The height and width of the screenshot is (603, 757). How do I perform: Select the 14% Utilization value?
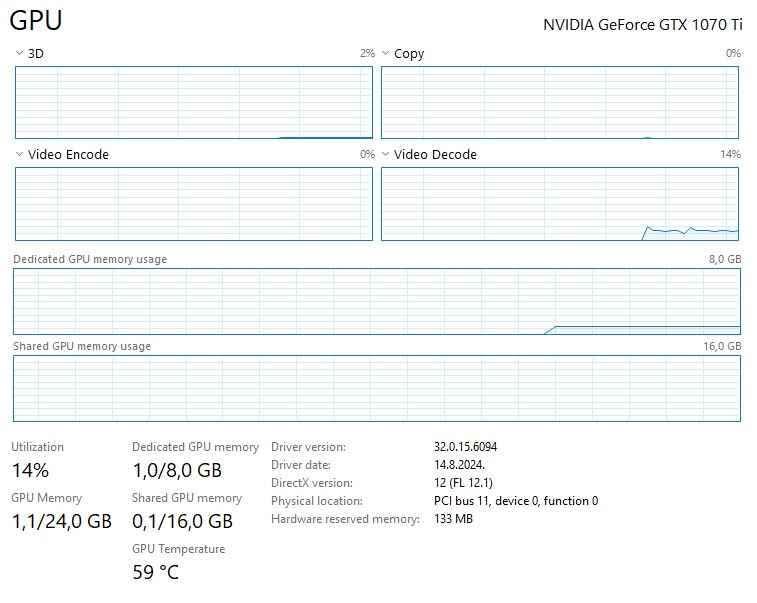point(30,470)
